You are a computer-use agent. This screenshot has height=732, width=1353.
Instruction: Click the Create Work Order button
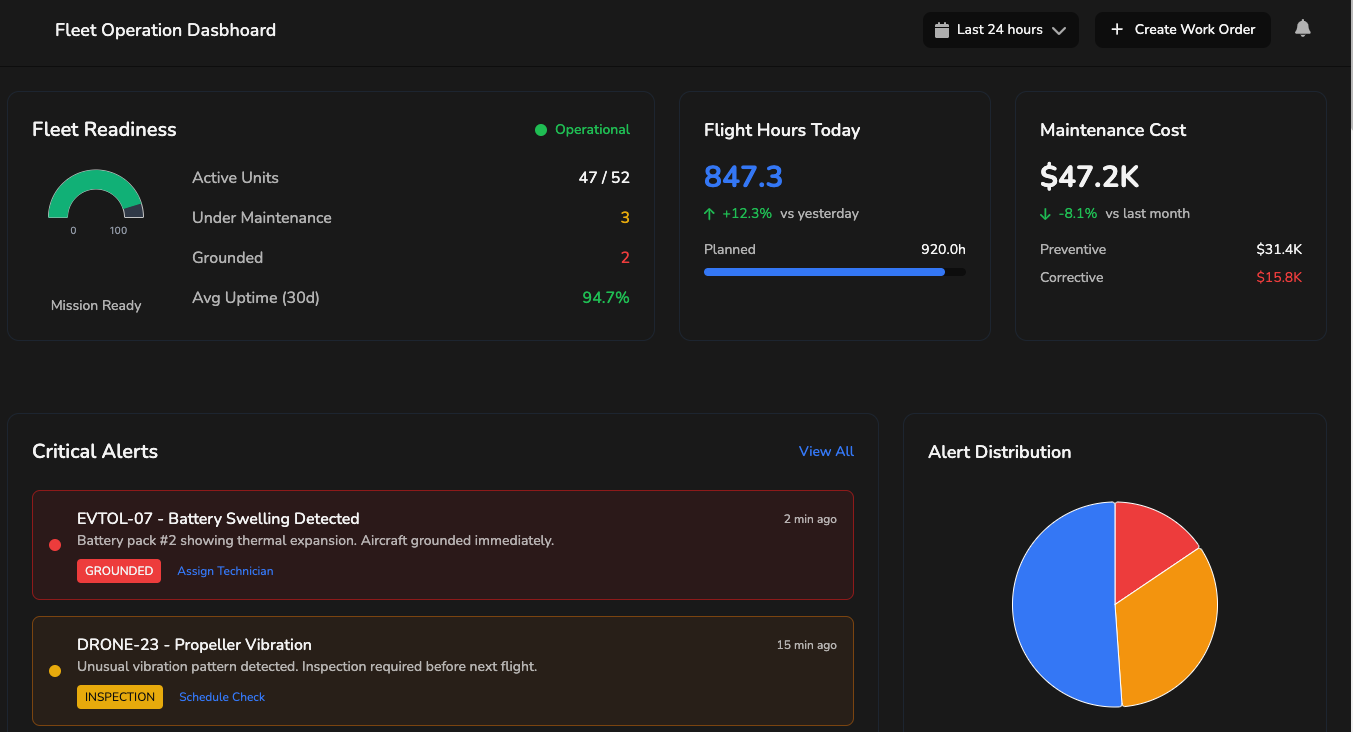[1182, 29]
